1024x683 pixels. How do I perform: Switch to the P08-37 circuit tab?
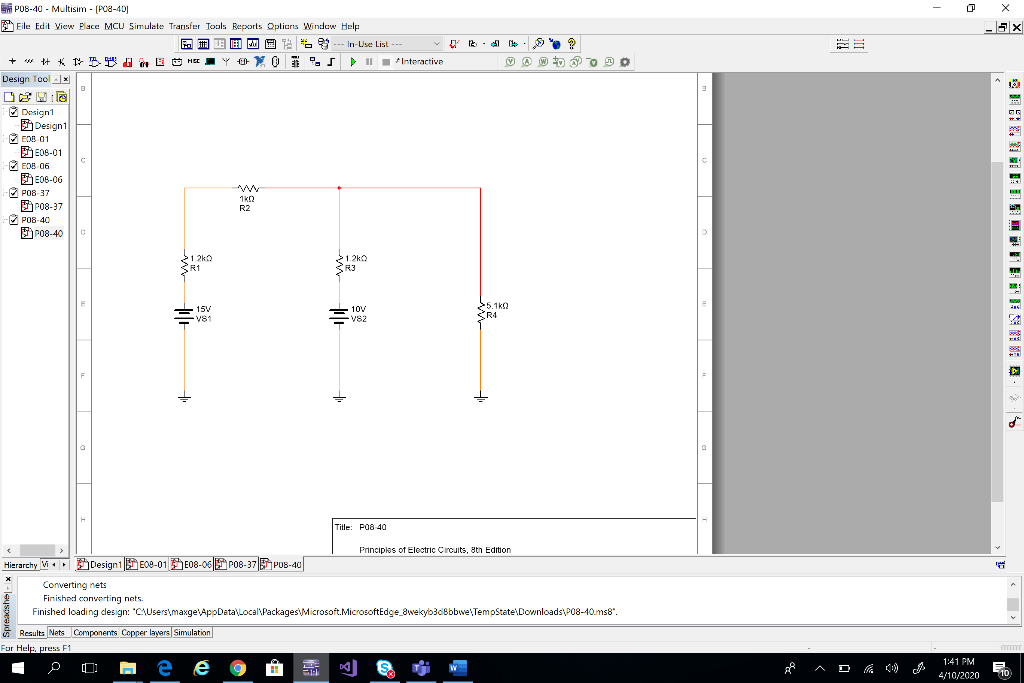pos(237,564)
